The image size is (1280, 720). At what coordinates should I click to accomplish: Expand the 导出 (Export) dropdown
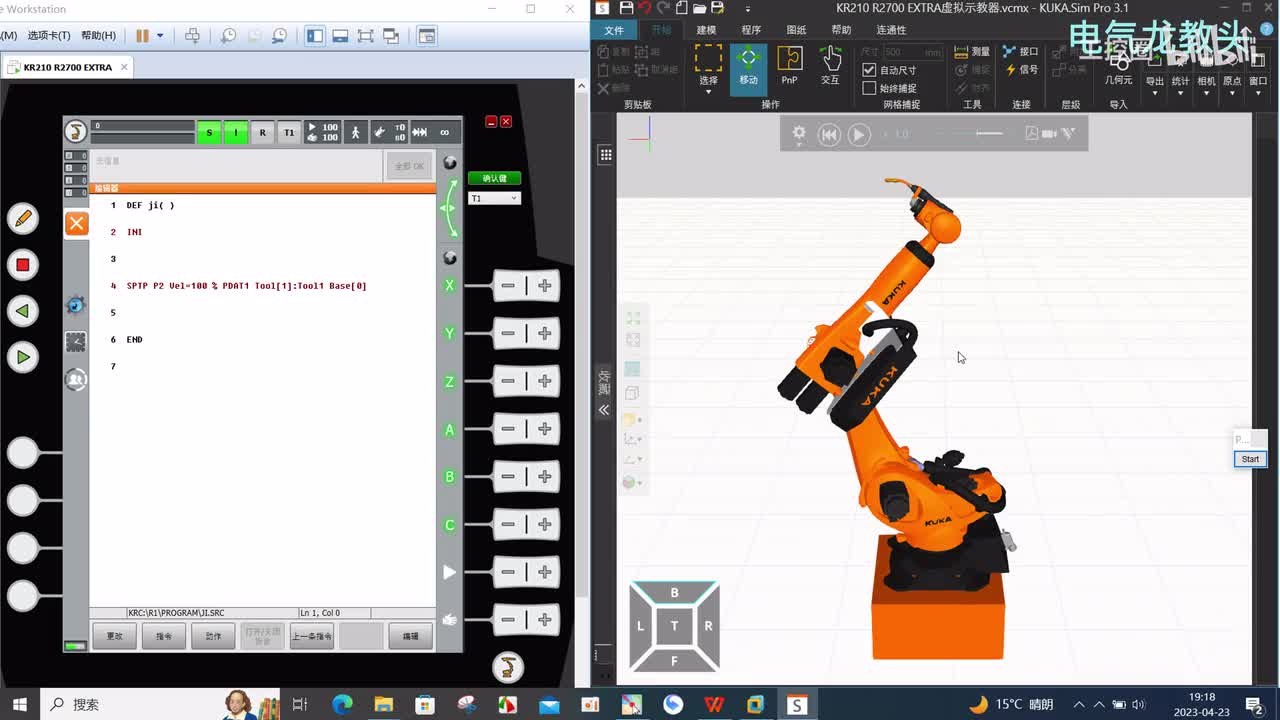coord(1154,94)
